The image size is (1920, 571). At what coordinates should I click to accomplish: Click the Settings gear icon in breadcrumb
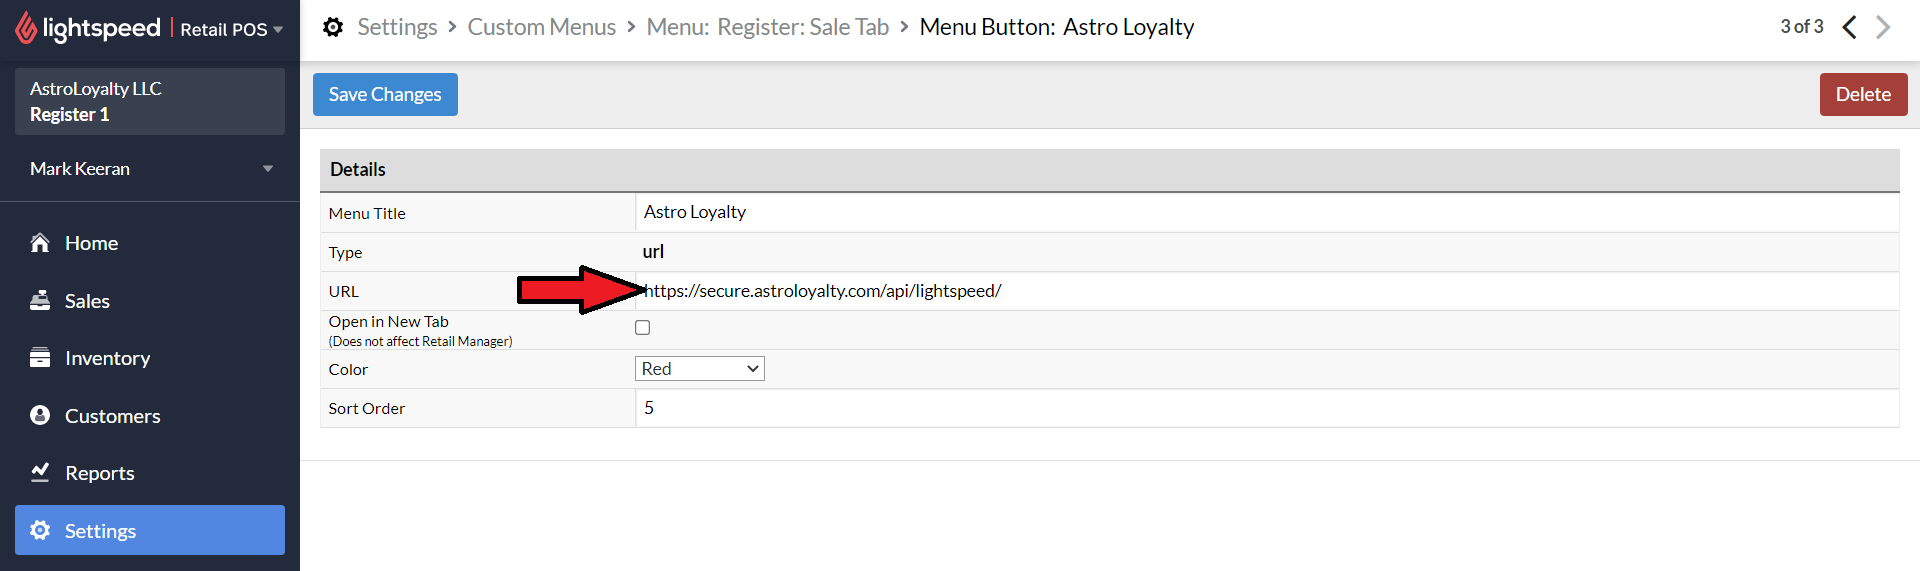(x=333, y=27)
